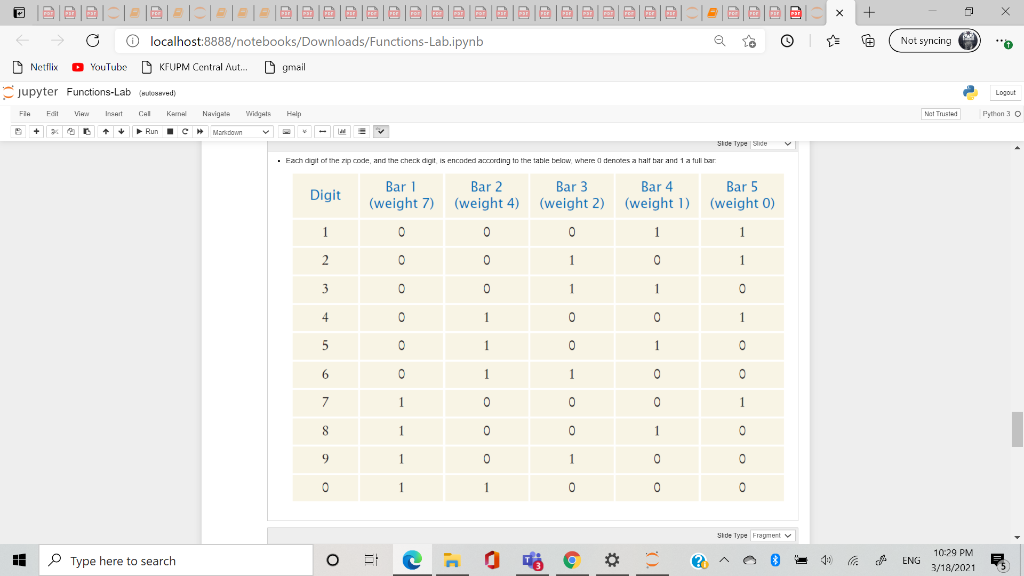Click the Digit column header

click(325, 195)
